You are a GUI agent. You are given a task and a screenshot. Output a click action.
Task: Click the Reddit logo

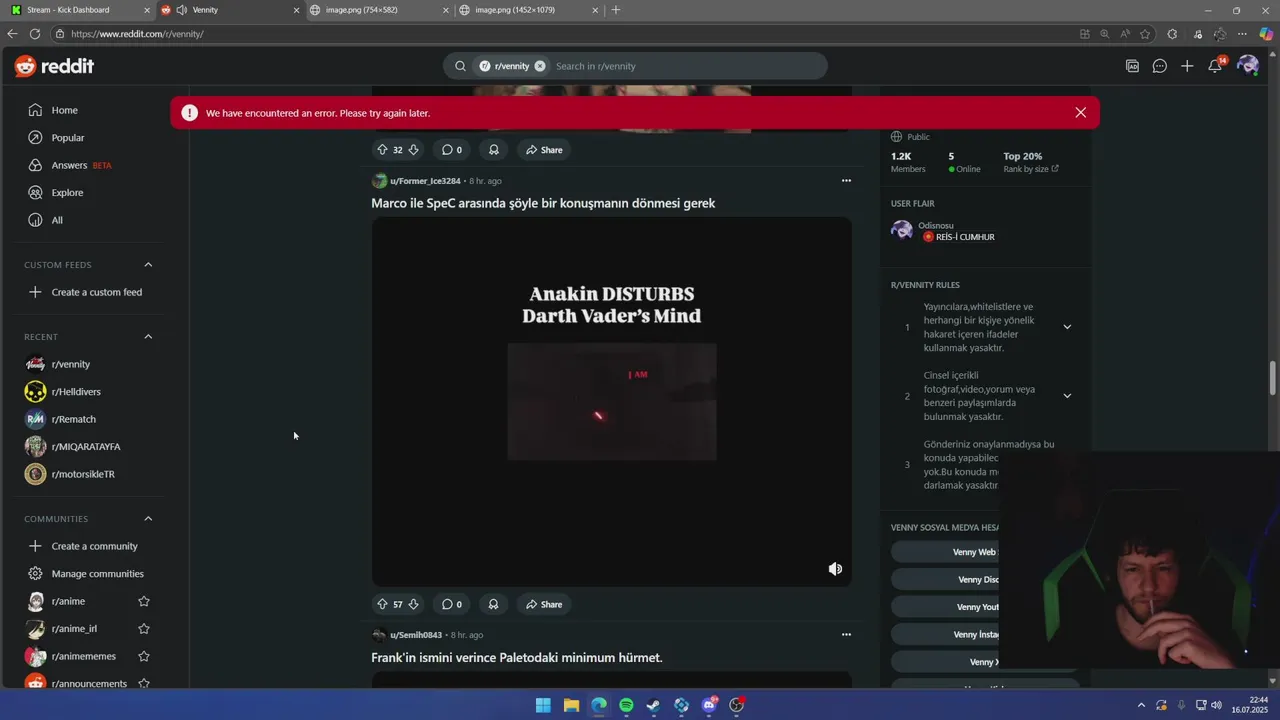[54, 66]
